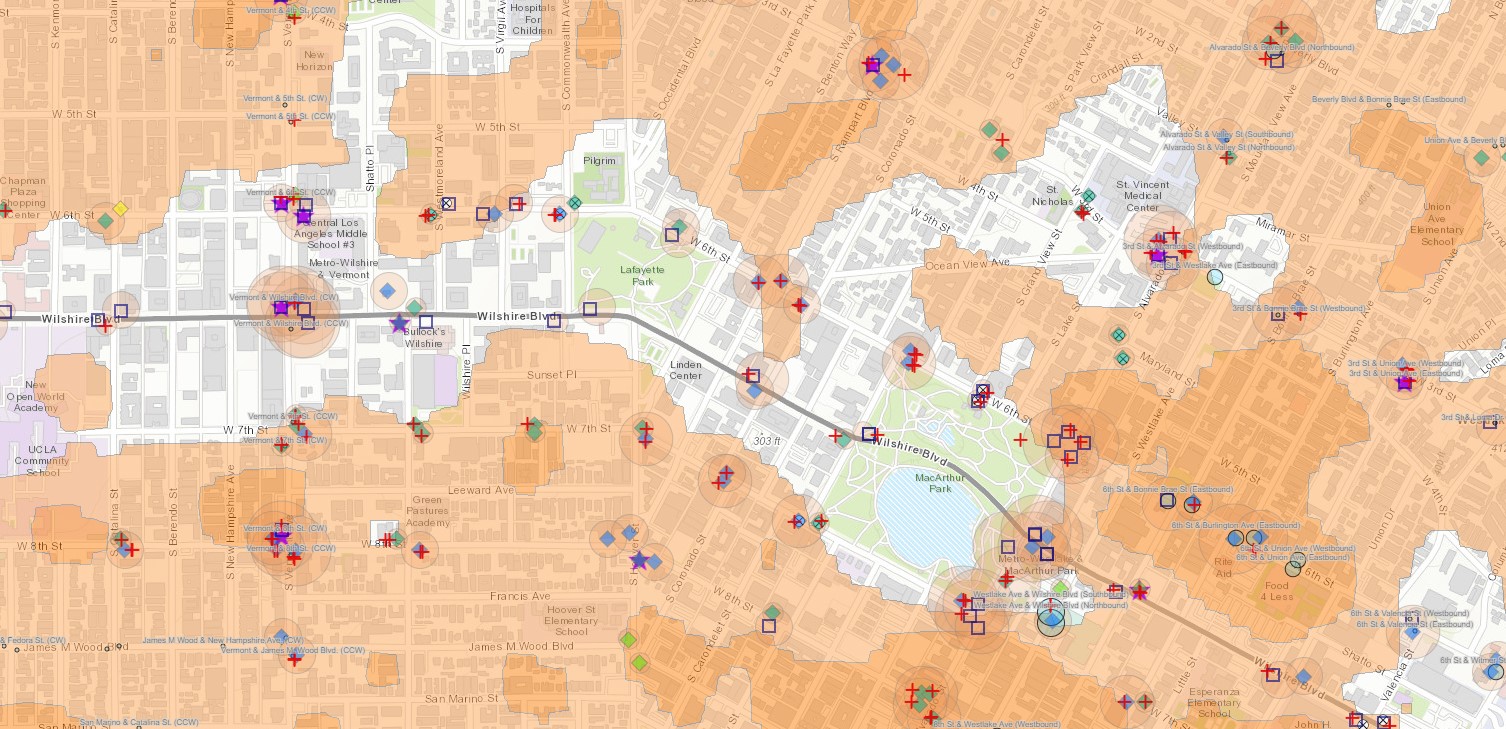Click Hoover St Elementary School label
This screenshot has width=1506, height=729.
[571, 620]
